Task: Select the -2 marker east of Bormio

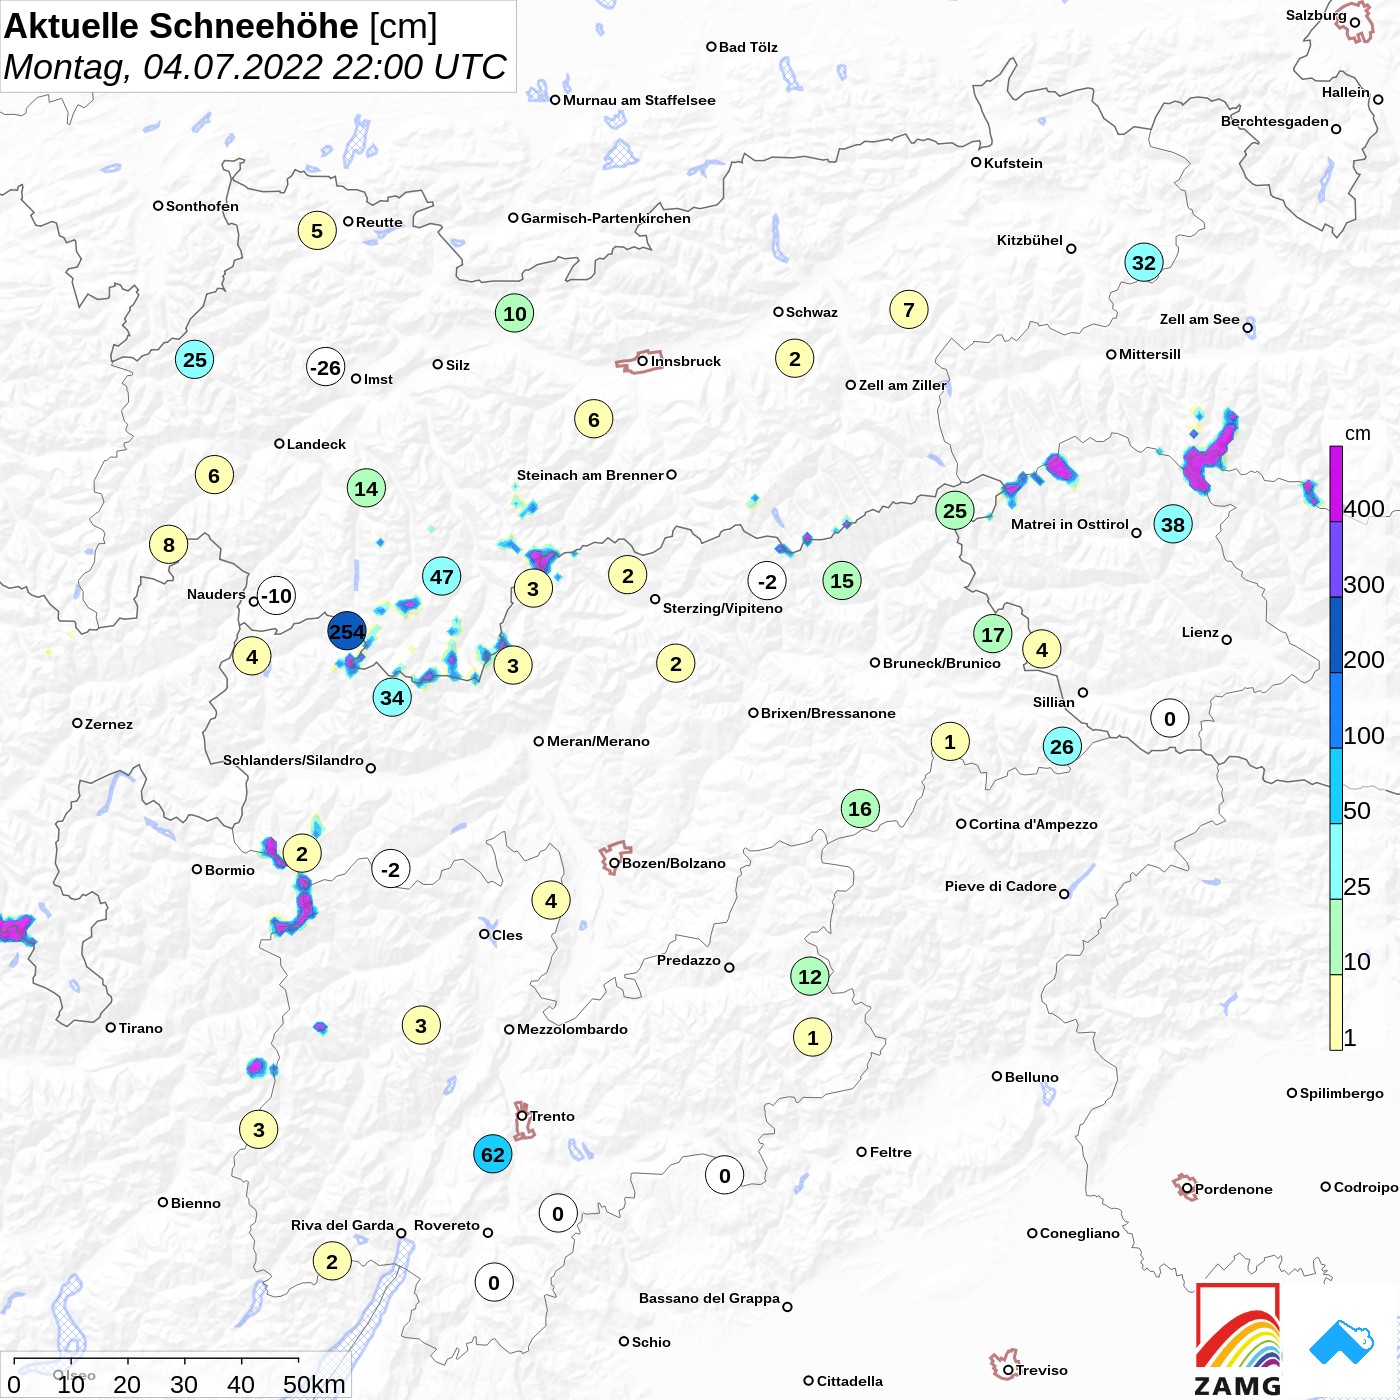Action: [391, 869]
